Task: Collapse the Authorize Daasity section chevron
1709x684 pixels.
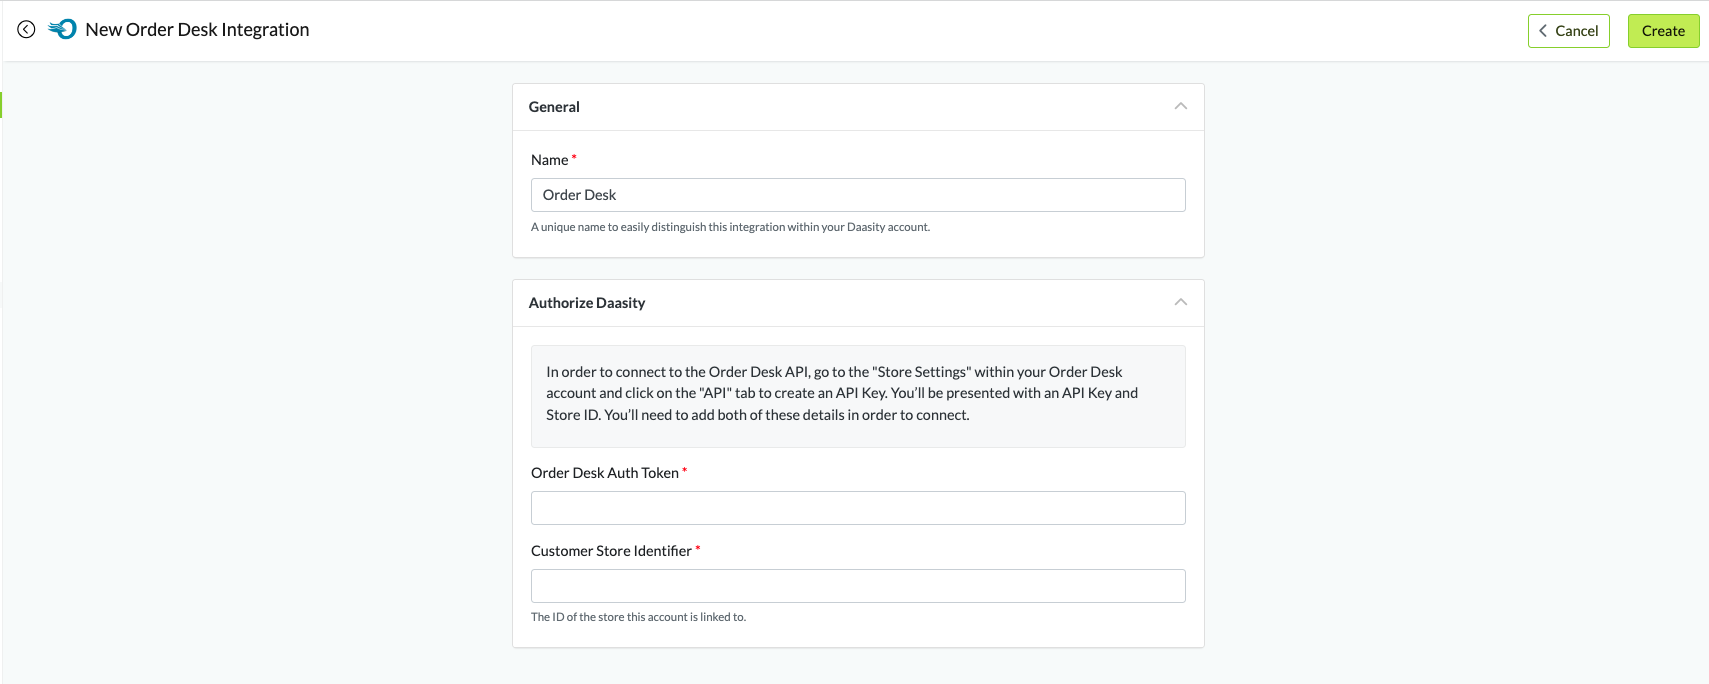Action: pos(1180,302)
